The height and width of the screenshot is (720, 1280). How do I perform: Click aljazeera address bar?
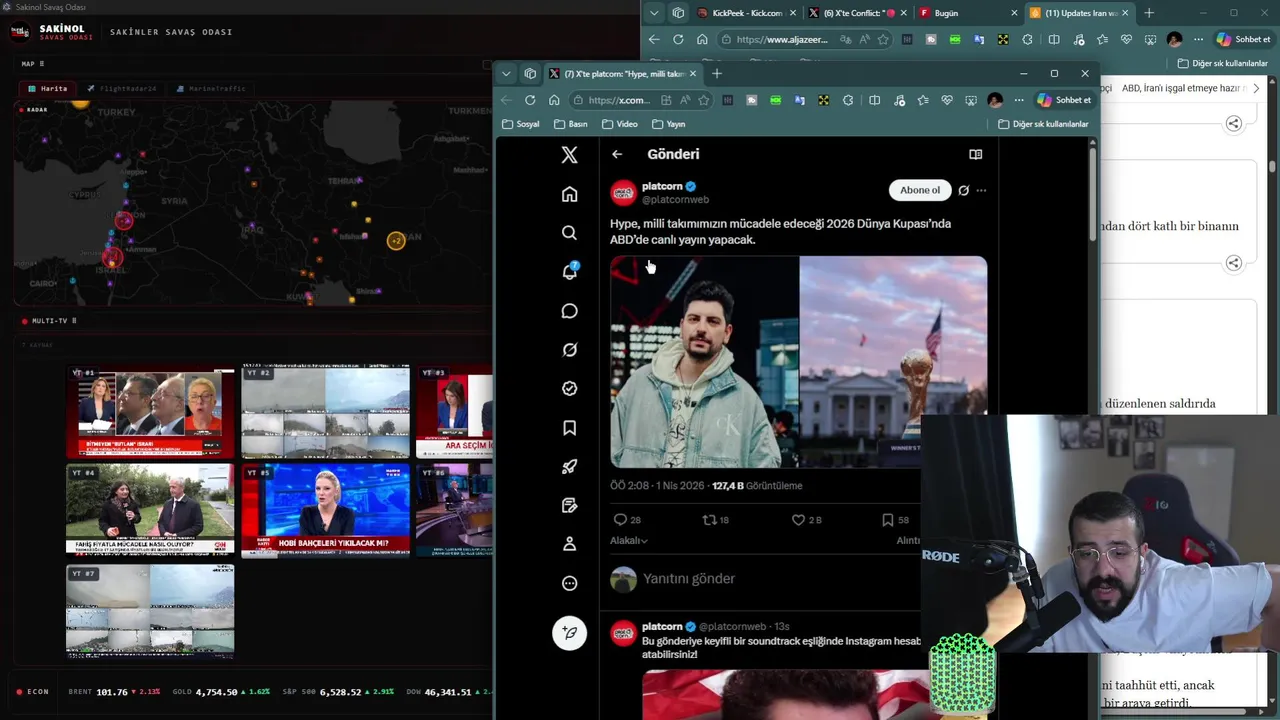click(x=782, y=39)
